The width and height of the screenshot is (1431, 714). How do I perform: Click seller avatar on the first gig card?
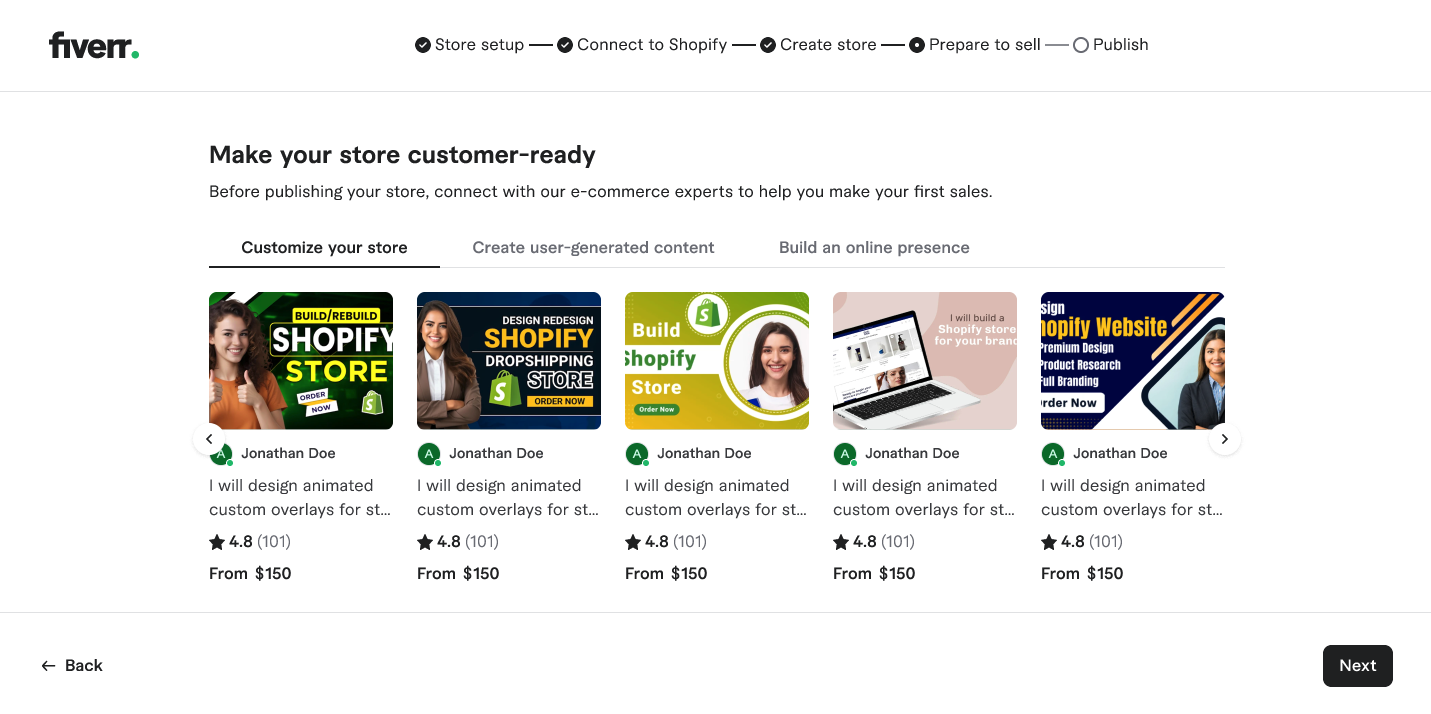click(221, 454)
